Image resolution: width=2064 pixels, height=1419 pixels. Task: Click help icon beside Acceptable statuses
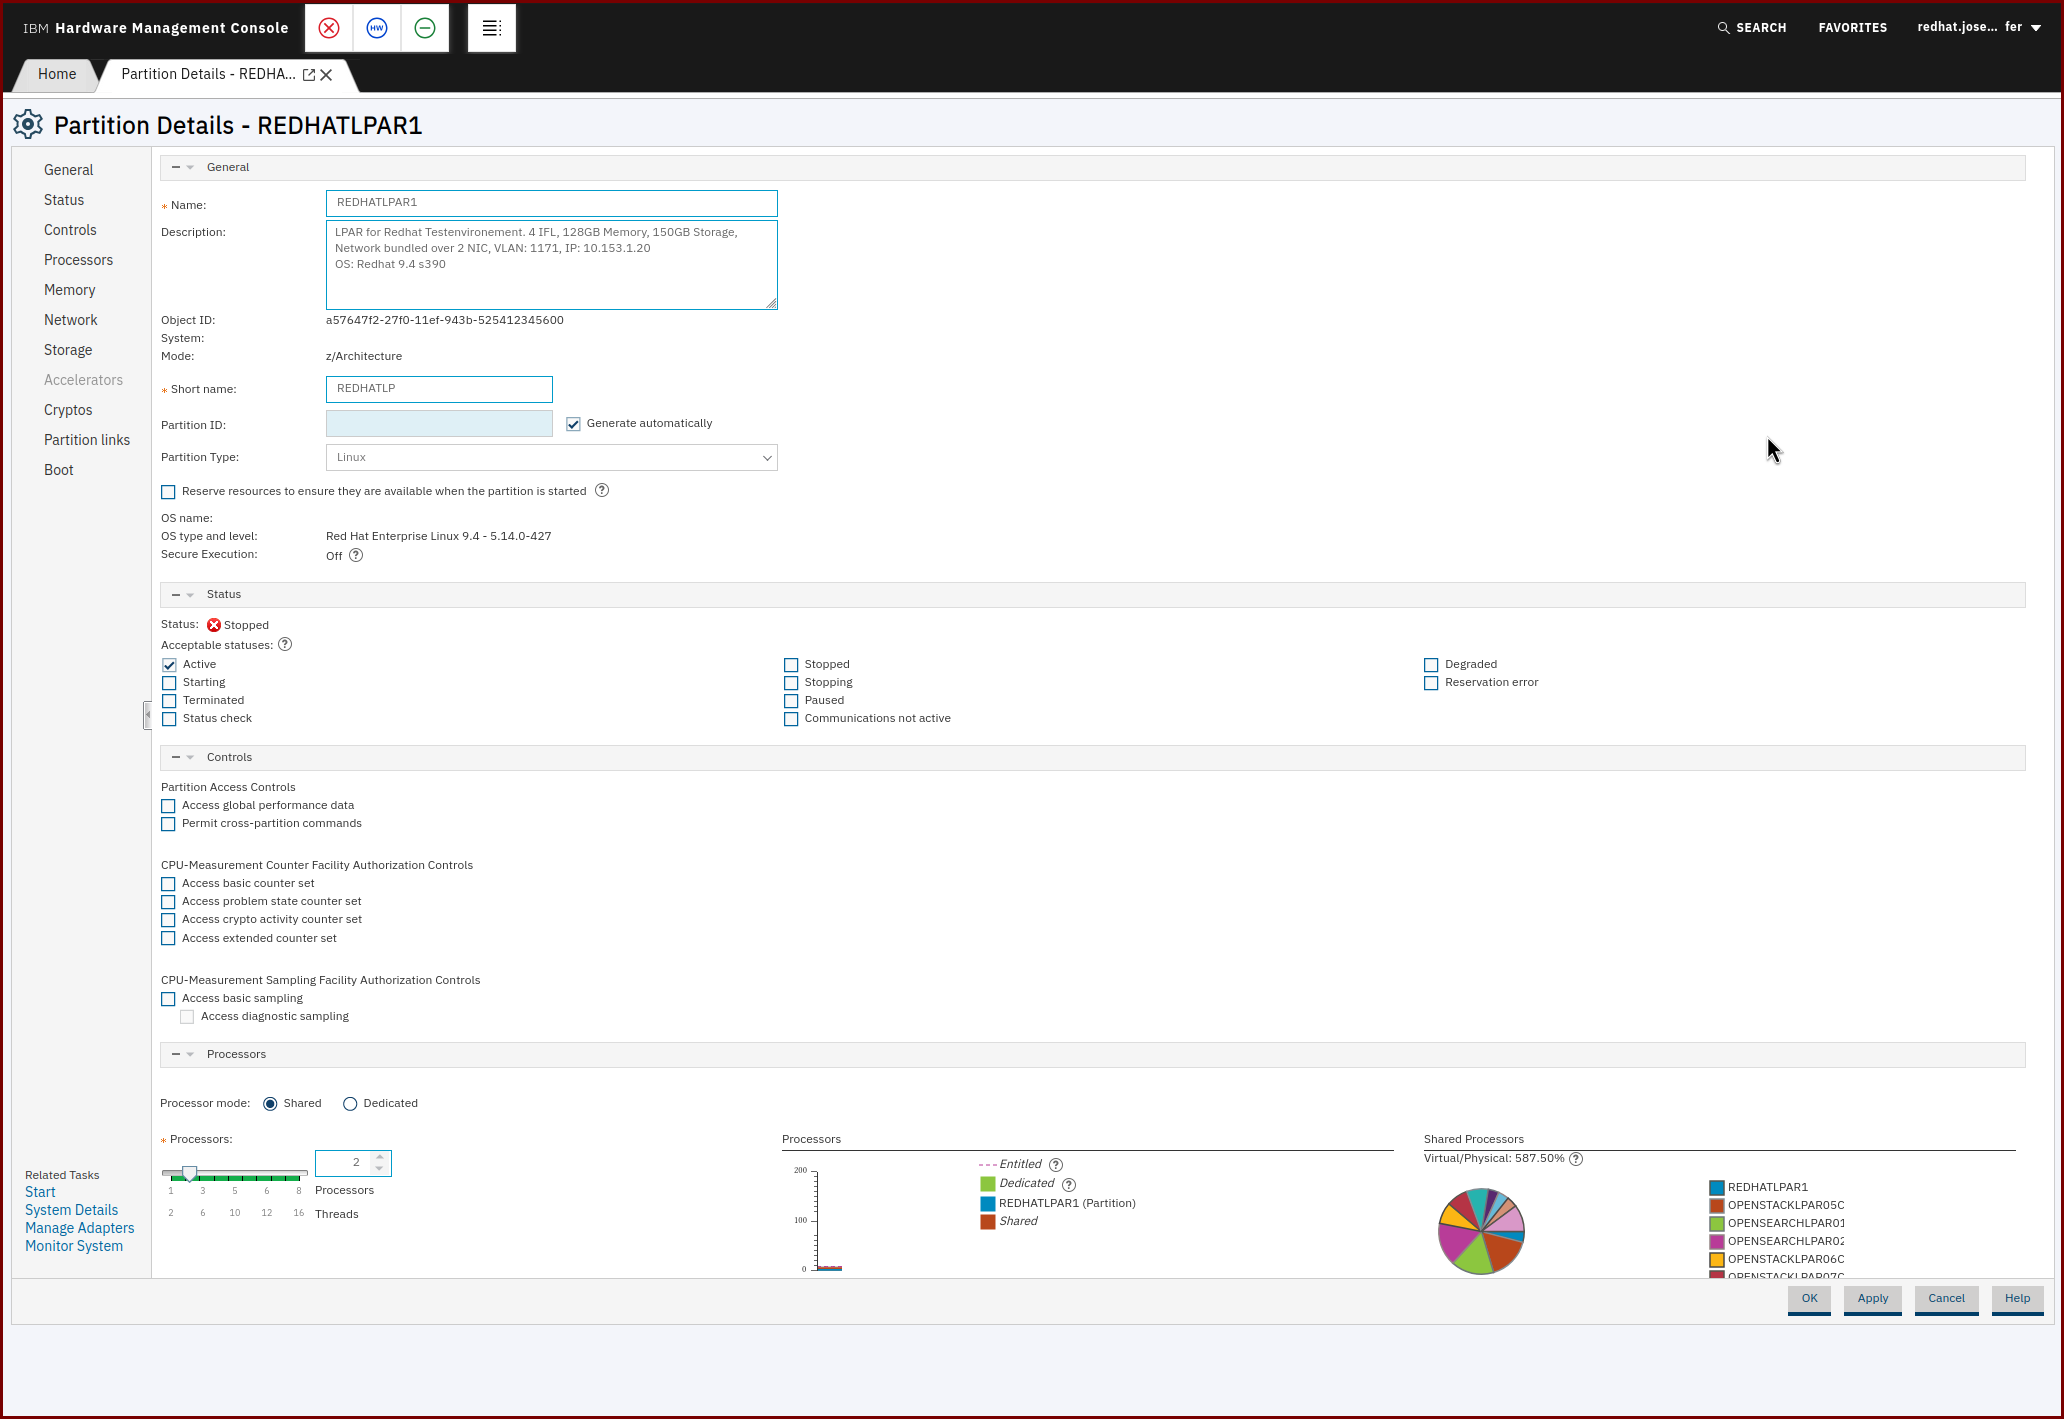coord(285,645)
